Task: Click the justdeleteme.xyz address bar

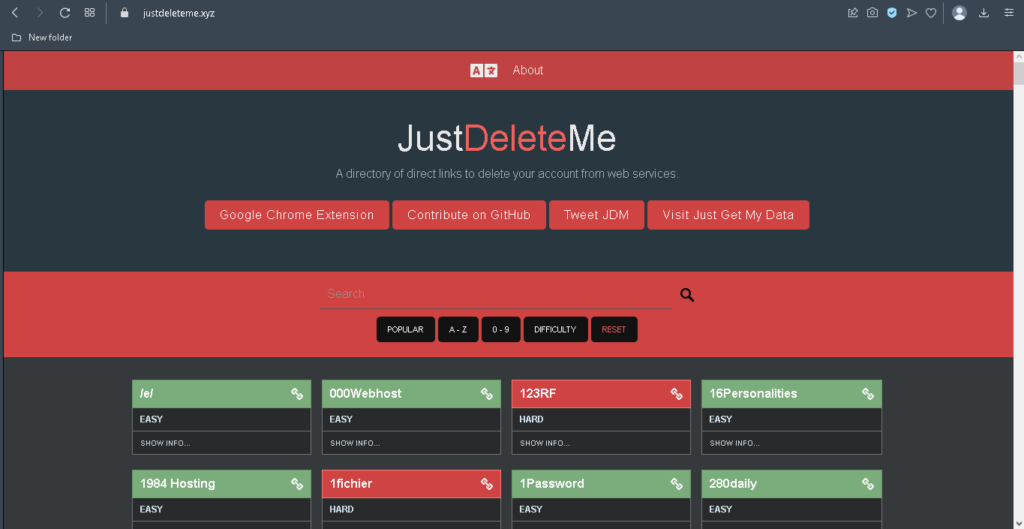Action: [x=179, y=13]
